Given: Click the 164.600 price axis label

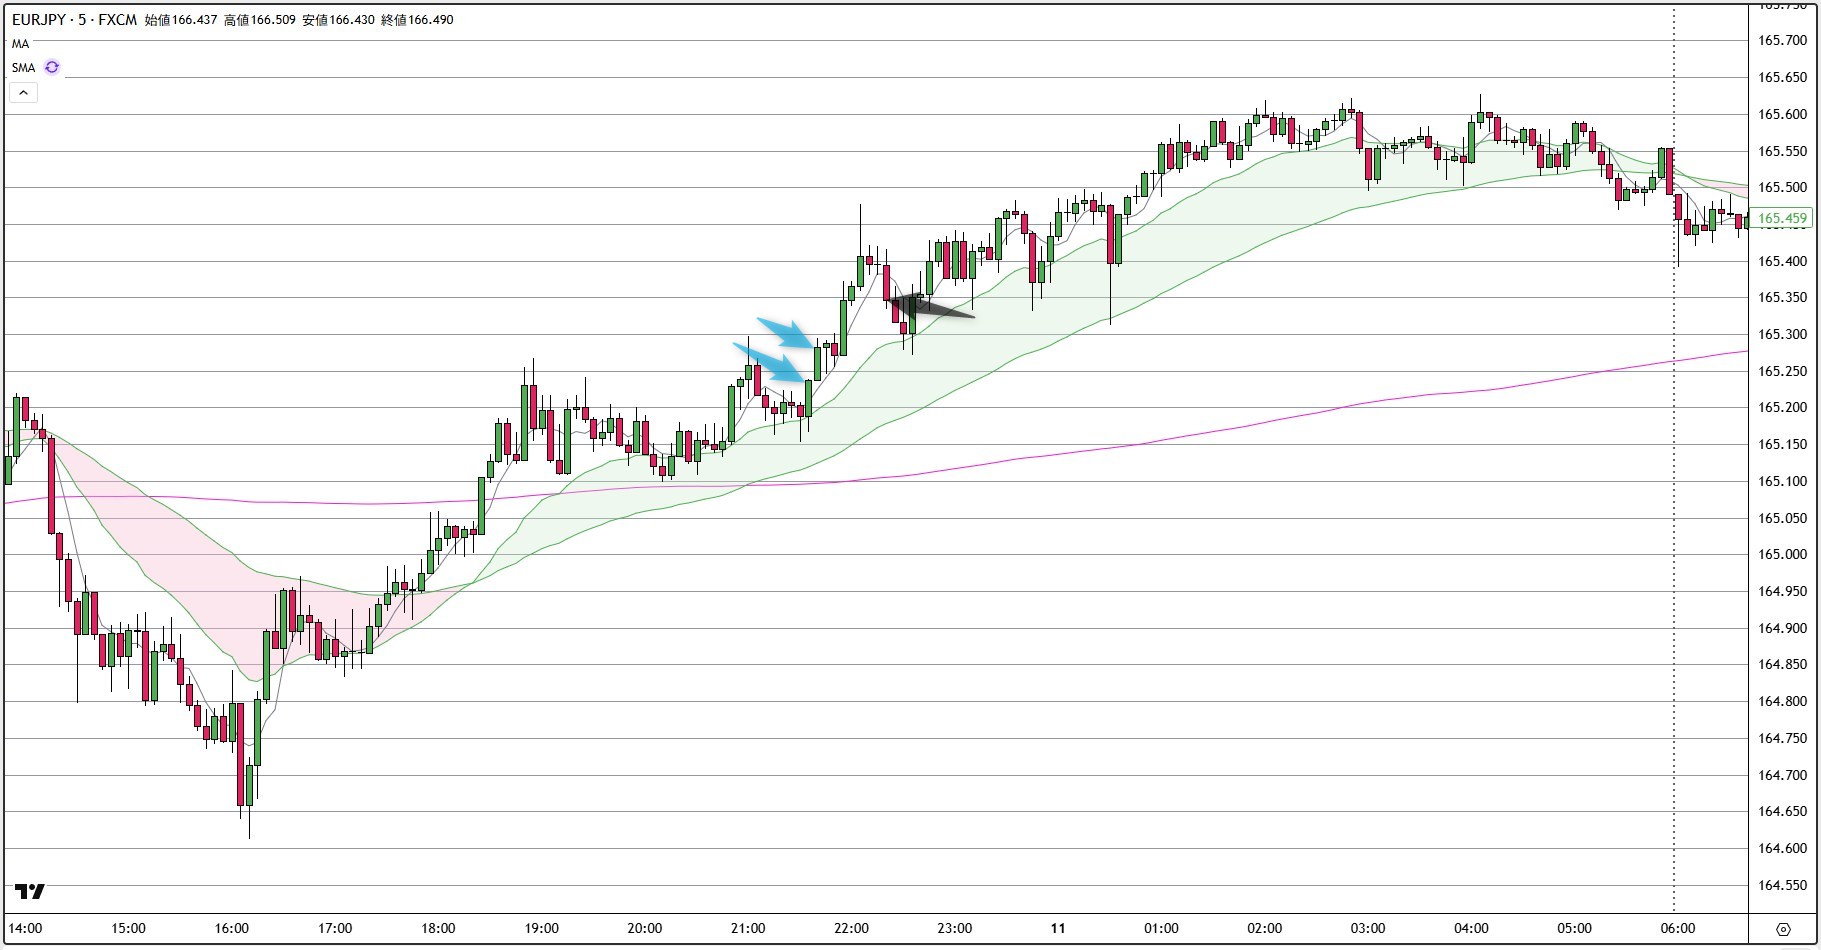Looking at the screenshot, I should pyautogui.click(x=1782, y=849).
